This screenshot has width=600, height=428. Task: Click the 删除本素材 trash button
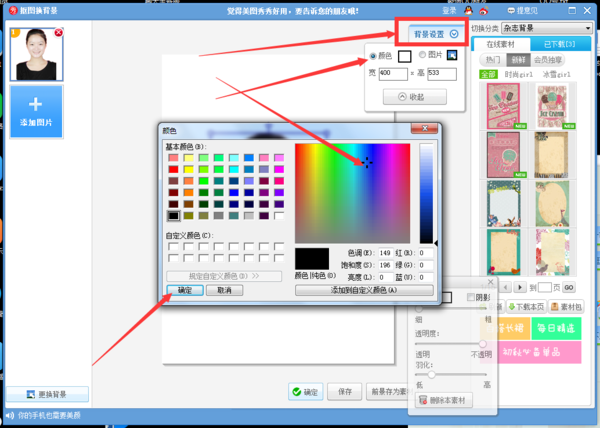pyautogui.click(x=444, y=400)
